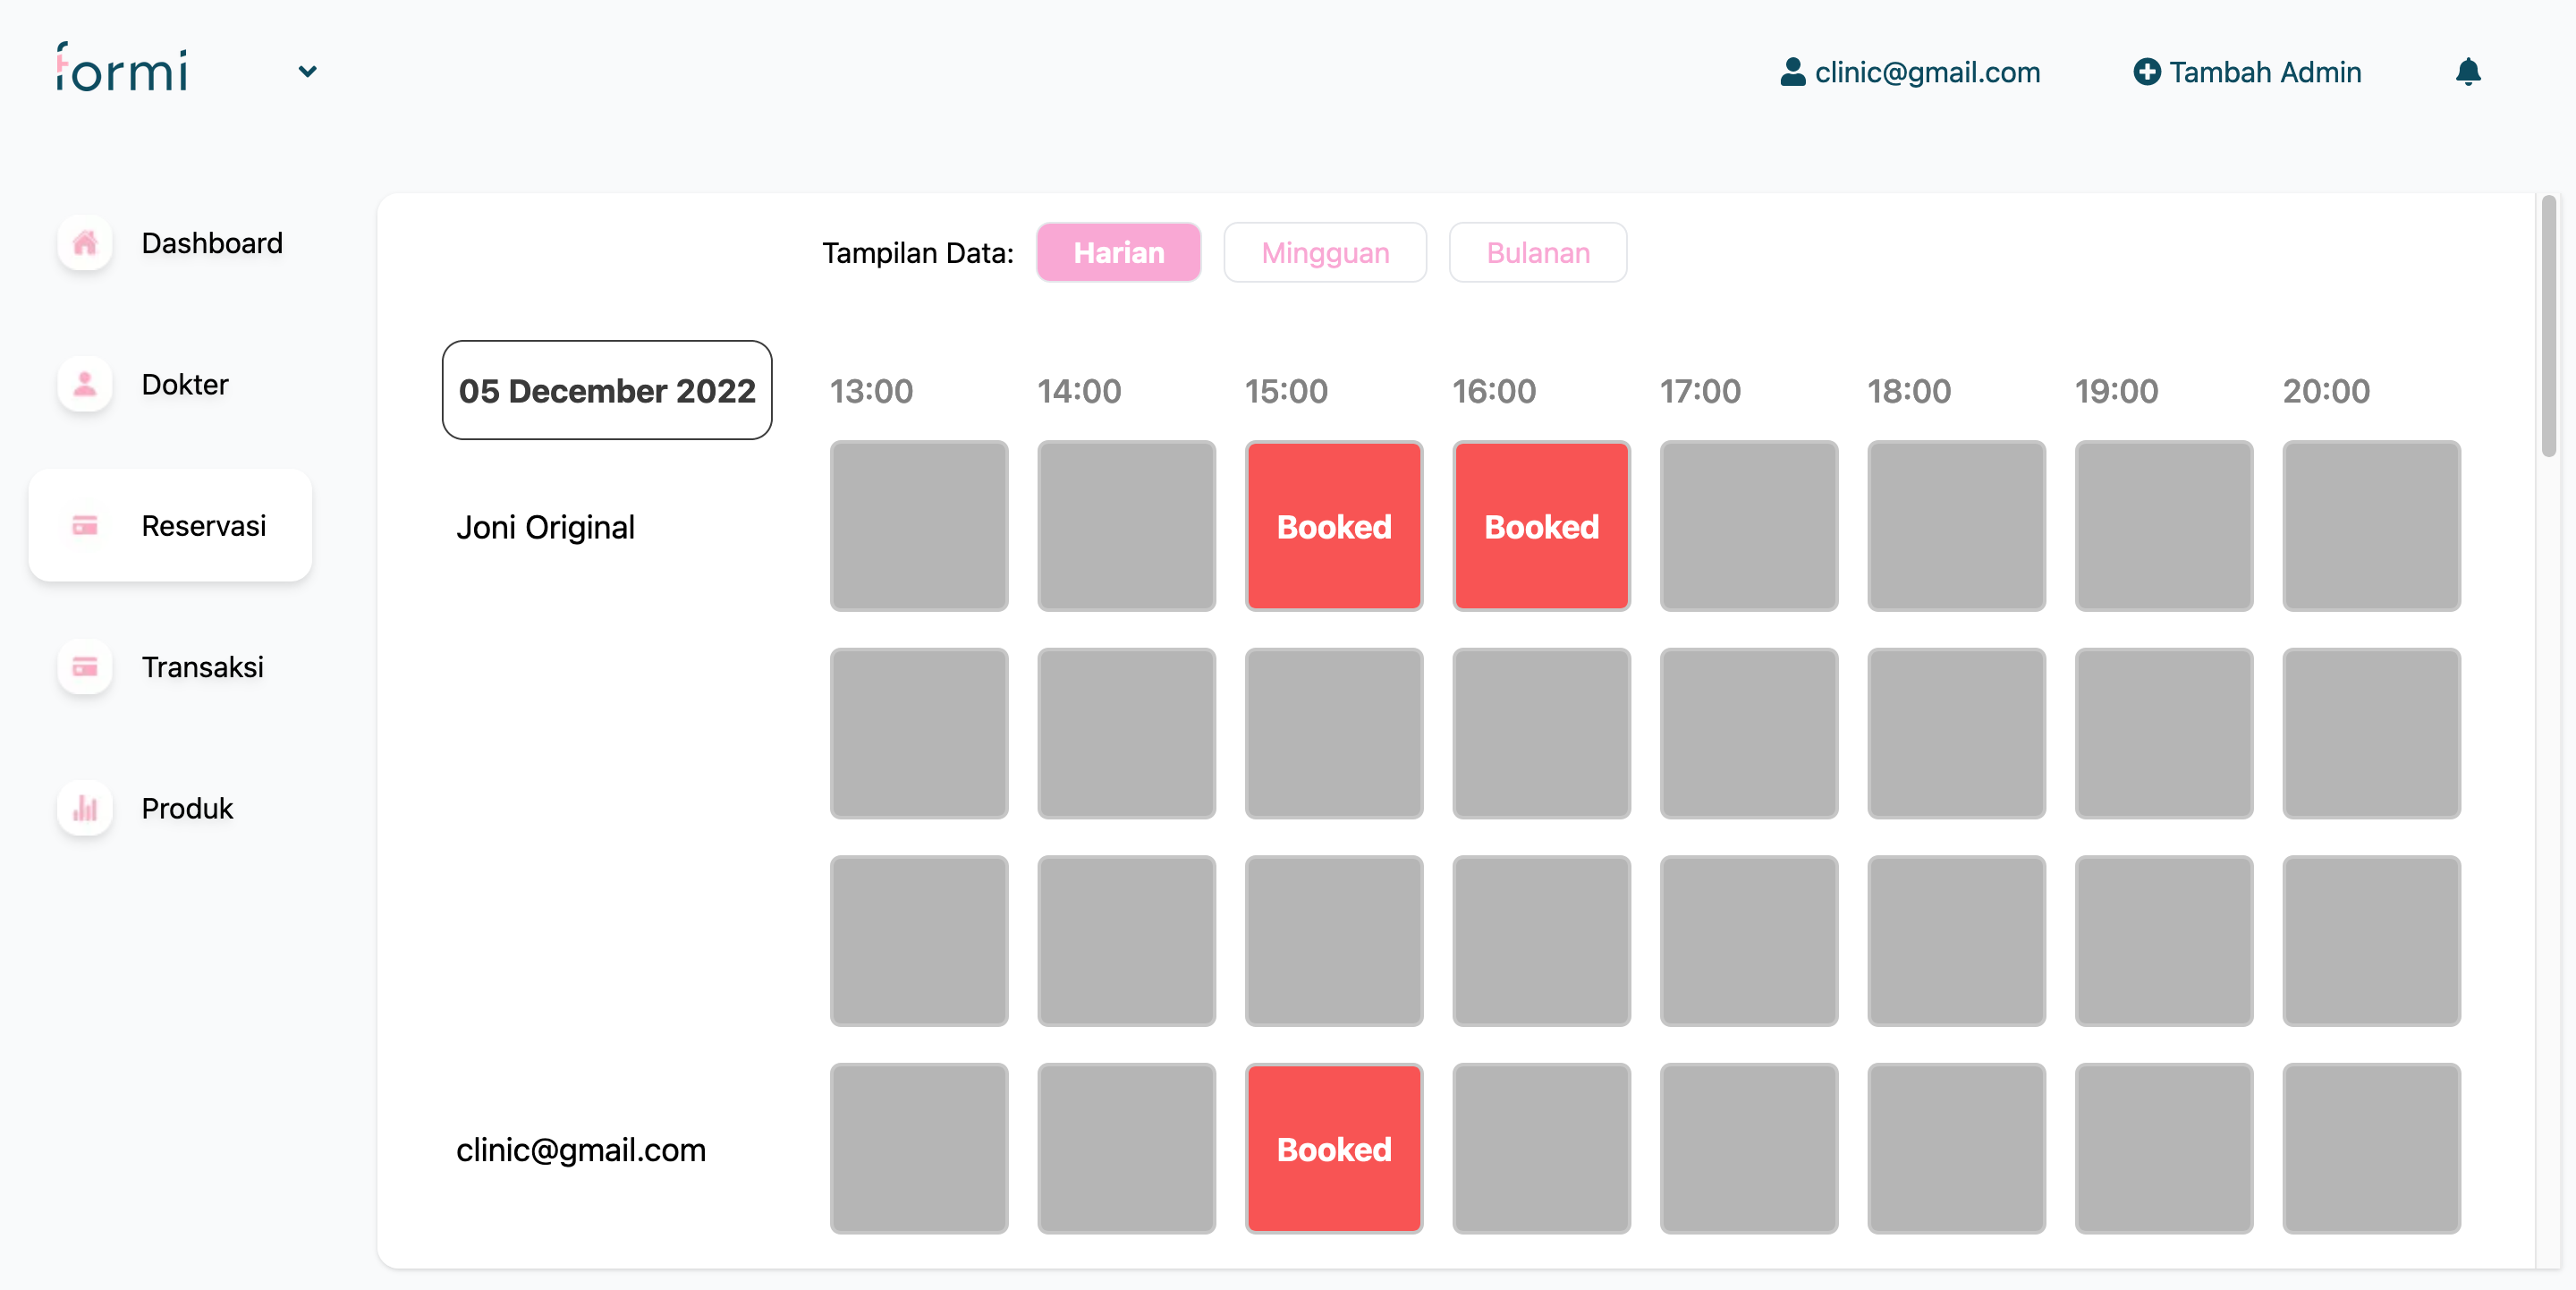Click the plus icon for Tambah Admin

click(x=2146, y=72)
